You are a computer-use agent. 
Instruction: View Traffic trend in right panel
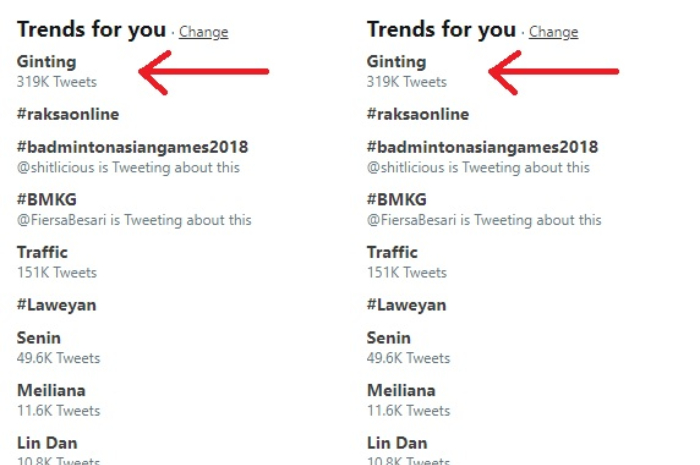(392, 253)
